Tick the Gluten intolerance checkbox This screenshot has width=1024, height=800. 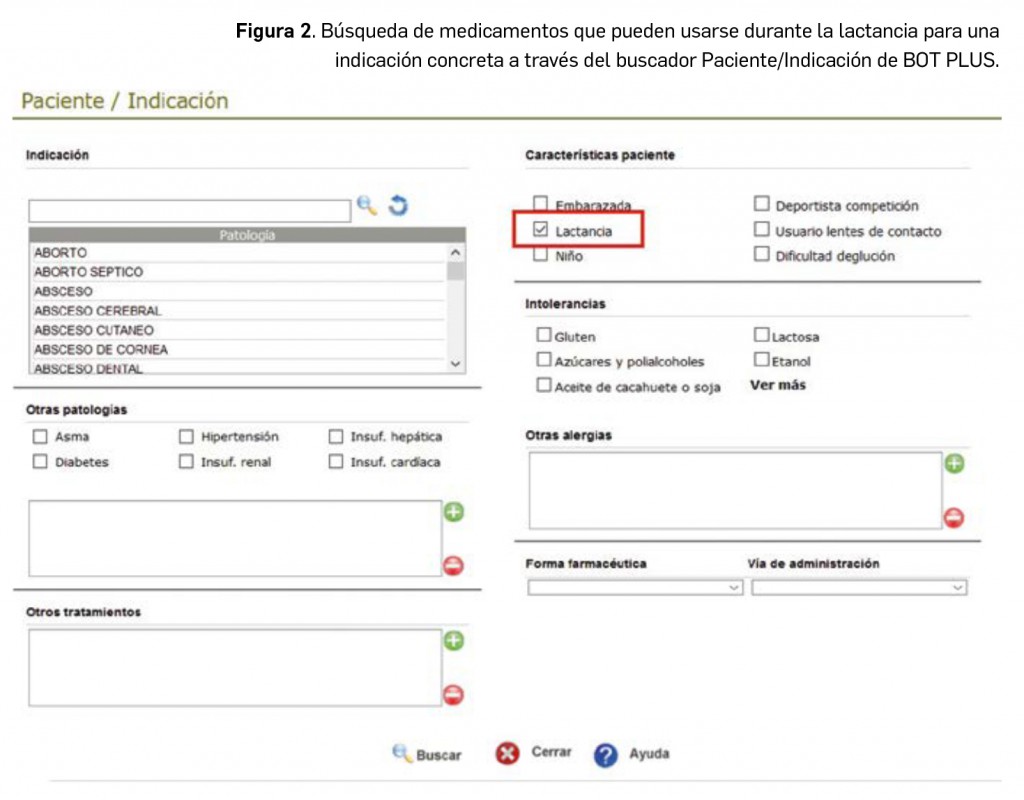pyautogui.click(x=544, y=336)
